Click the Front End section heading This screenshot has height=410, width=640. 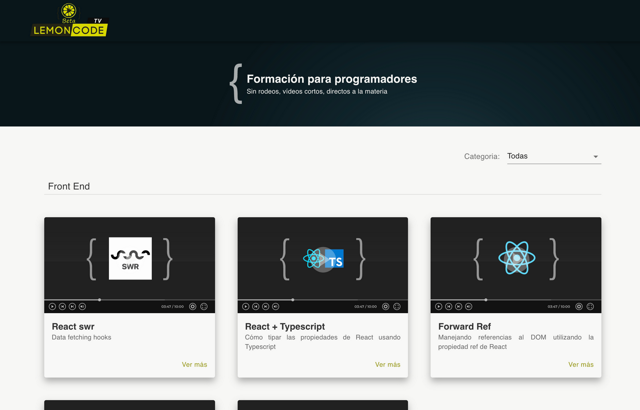pyautogui.click(x=69, y=186)
